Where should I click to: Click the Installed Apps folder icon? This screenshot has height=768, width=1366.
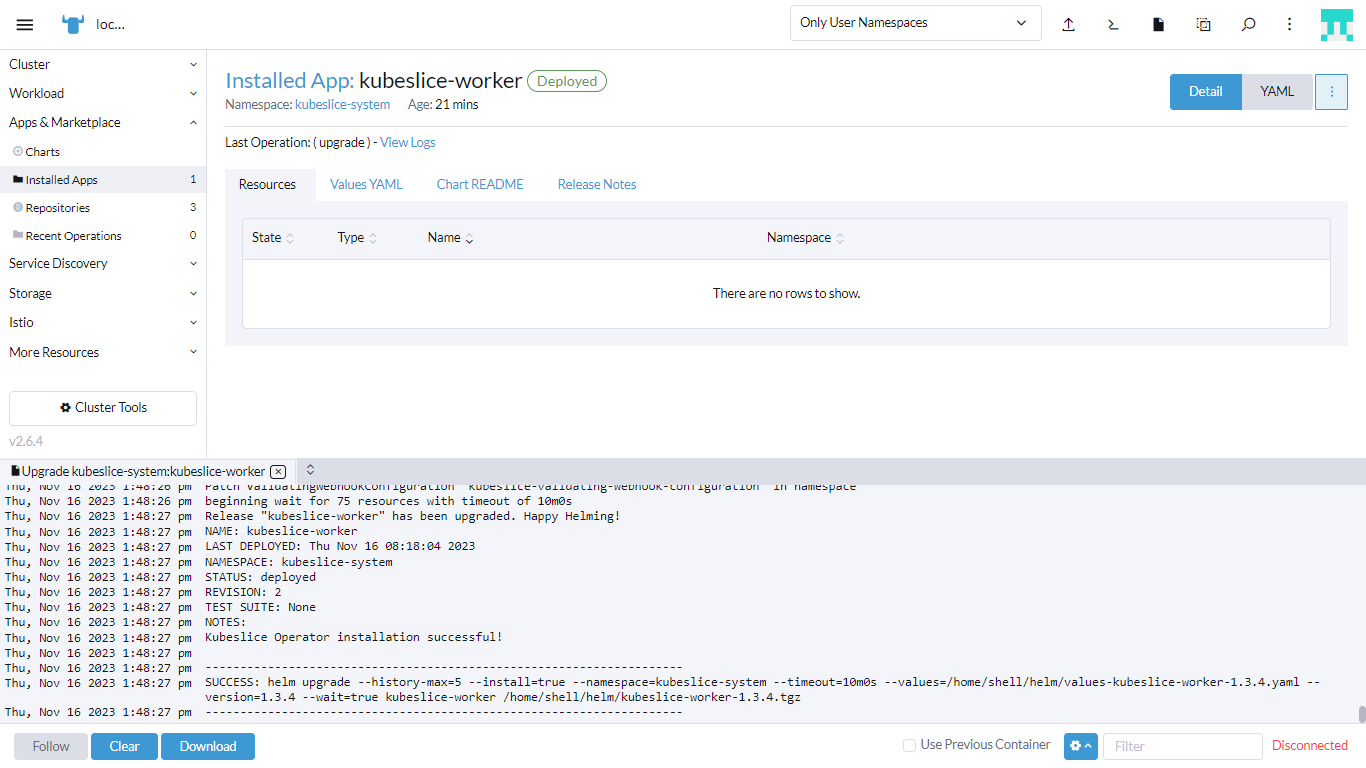point(17,179)
